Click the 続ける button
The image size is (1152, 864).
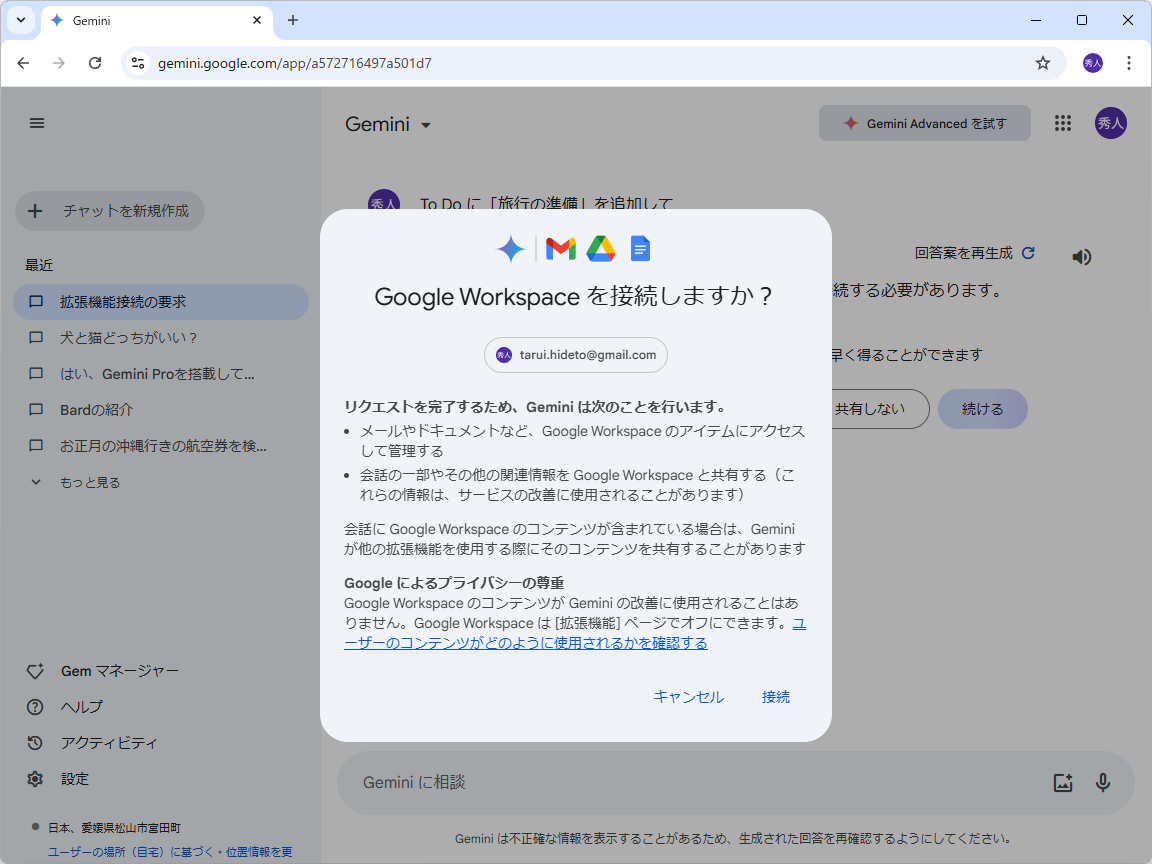click(x=982, y=409)
